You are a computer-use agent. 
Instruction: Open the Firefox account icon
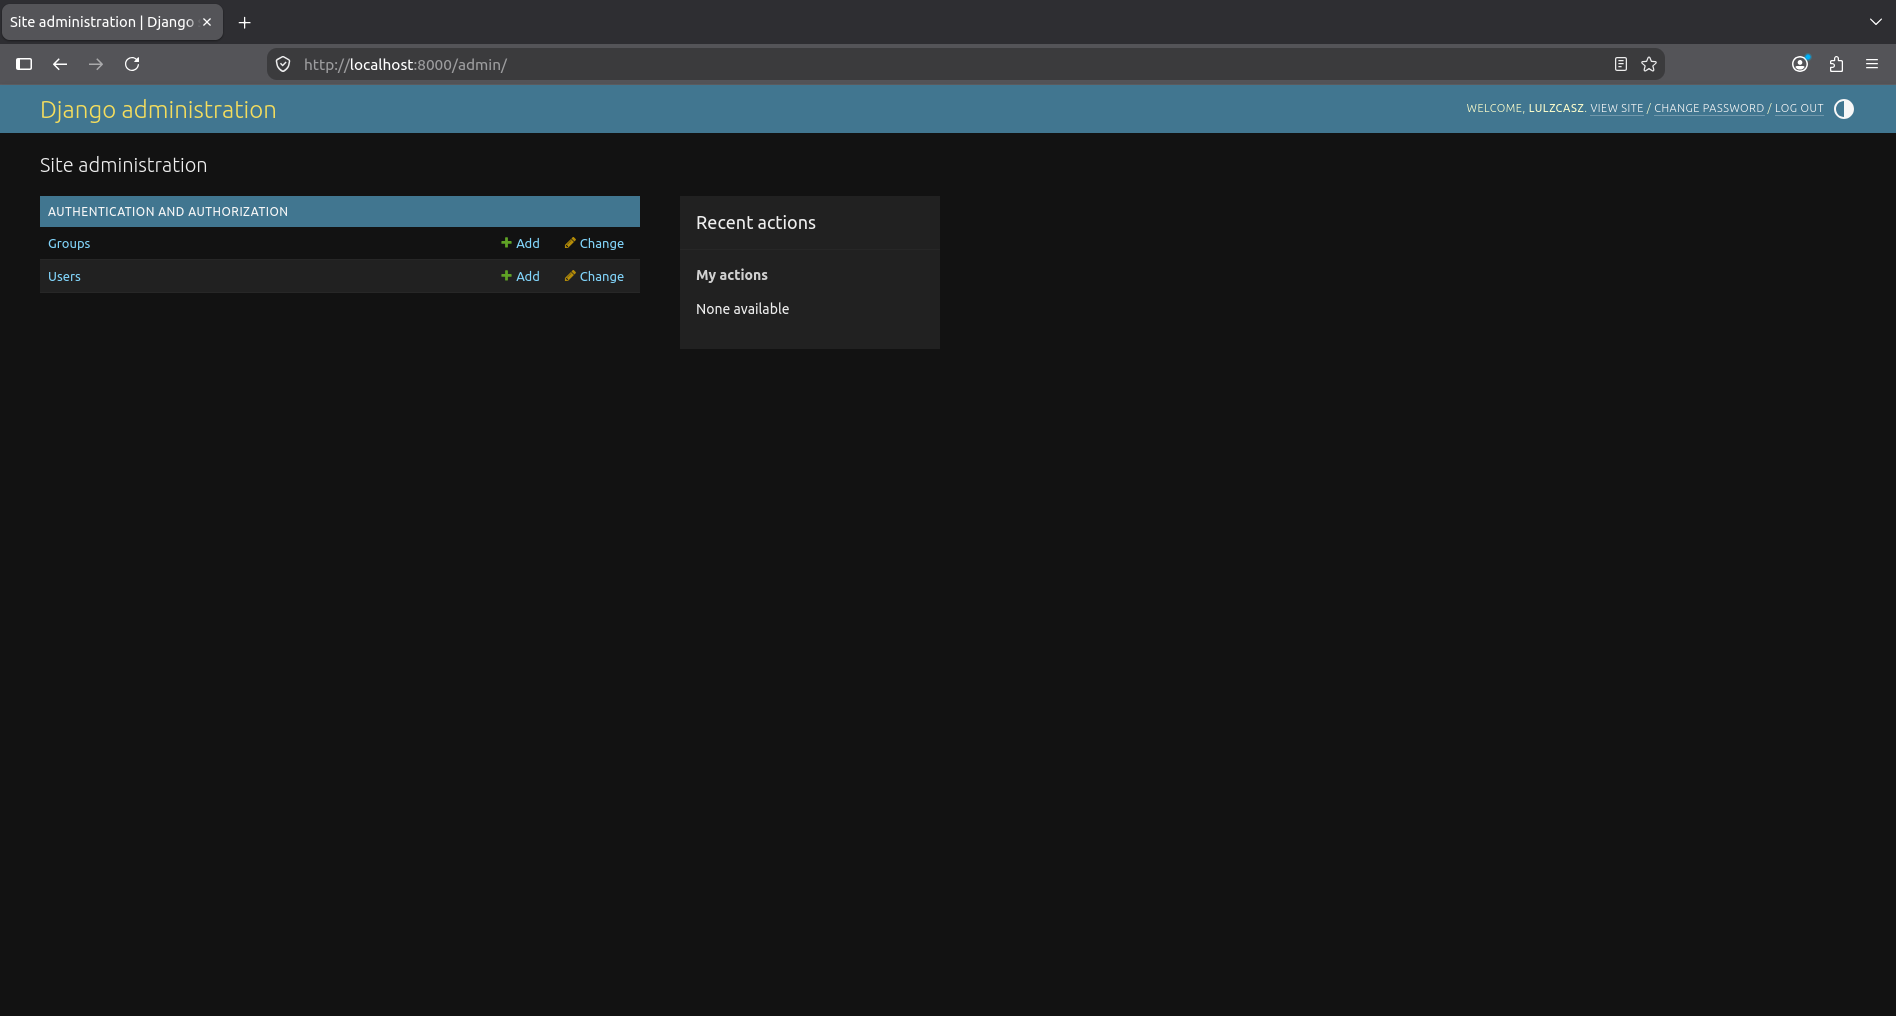click(x=1800, y=64)
